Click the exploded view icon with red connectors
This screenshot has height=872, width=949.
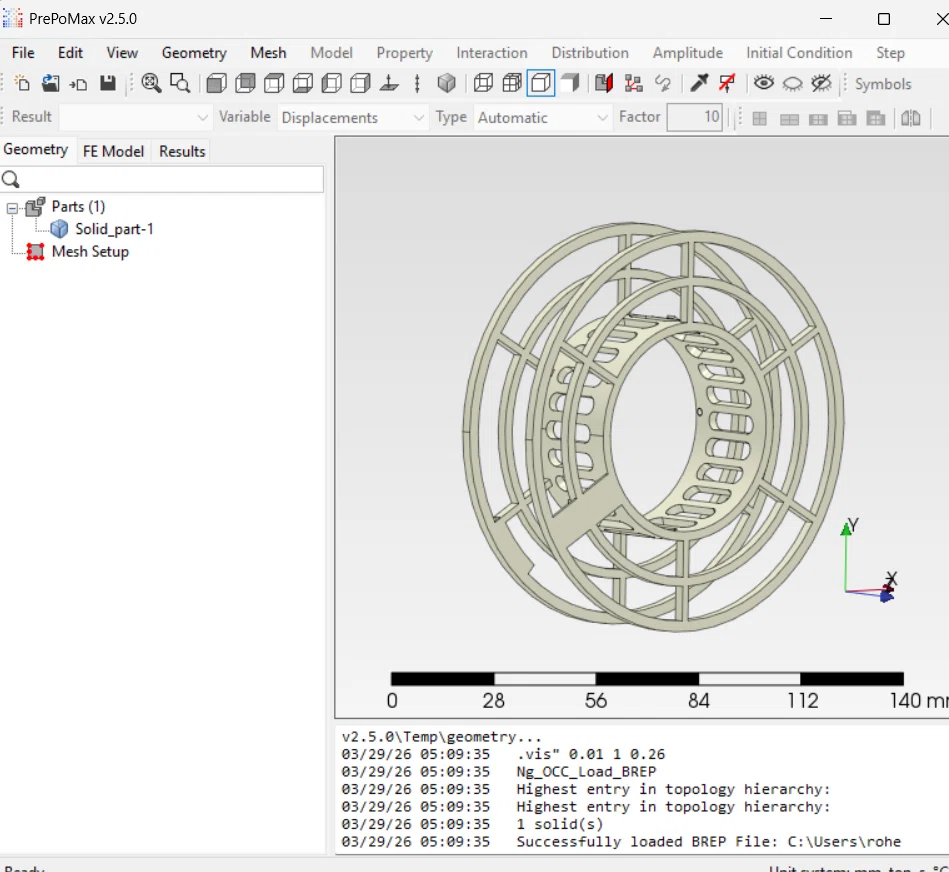(633, 83)
